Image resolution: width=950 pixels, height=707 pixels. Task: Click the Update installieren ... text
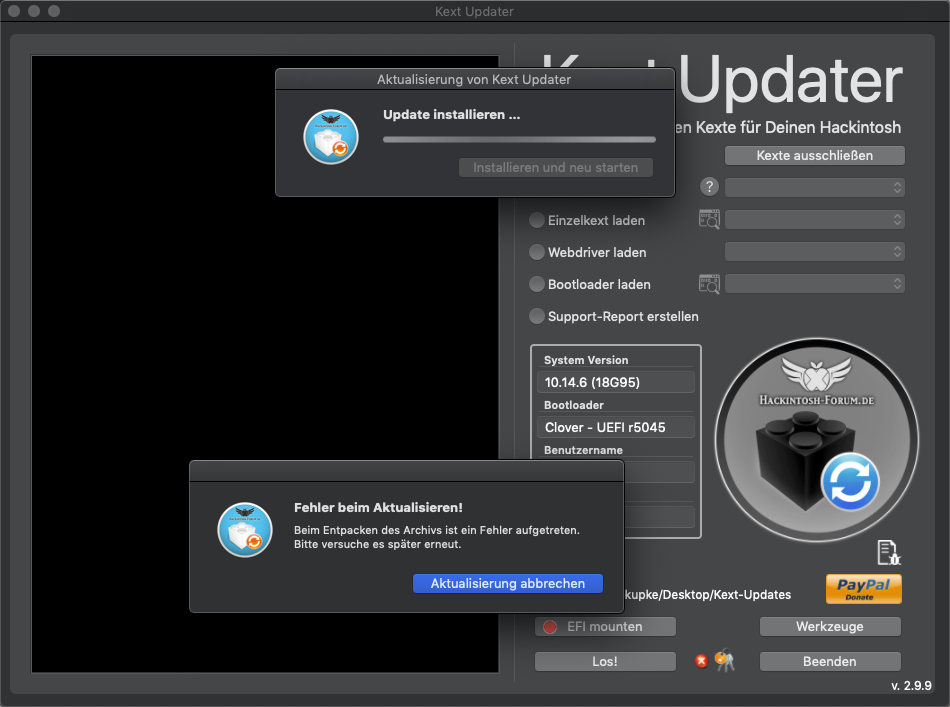click(451, 115)
